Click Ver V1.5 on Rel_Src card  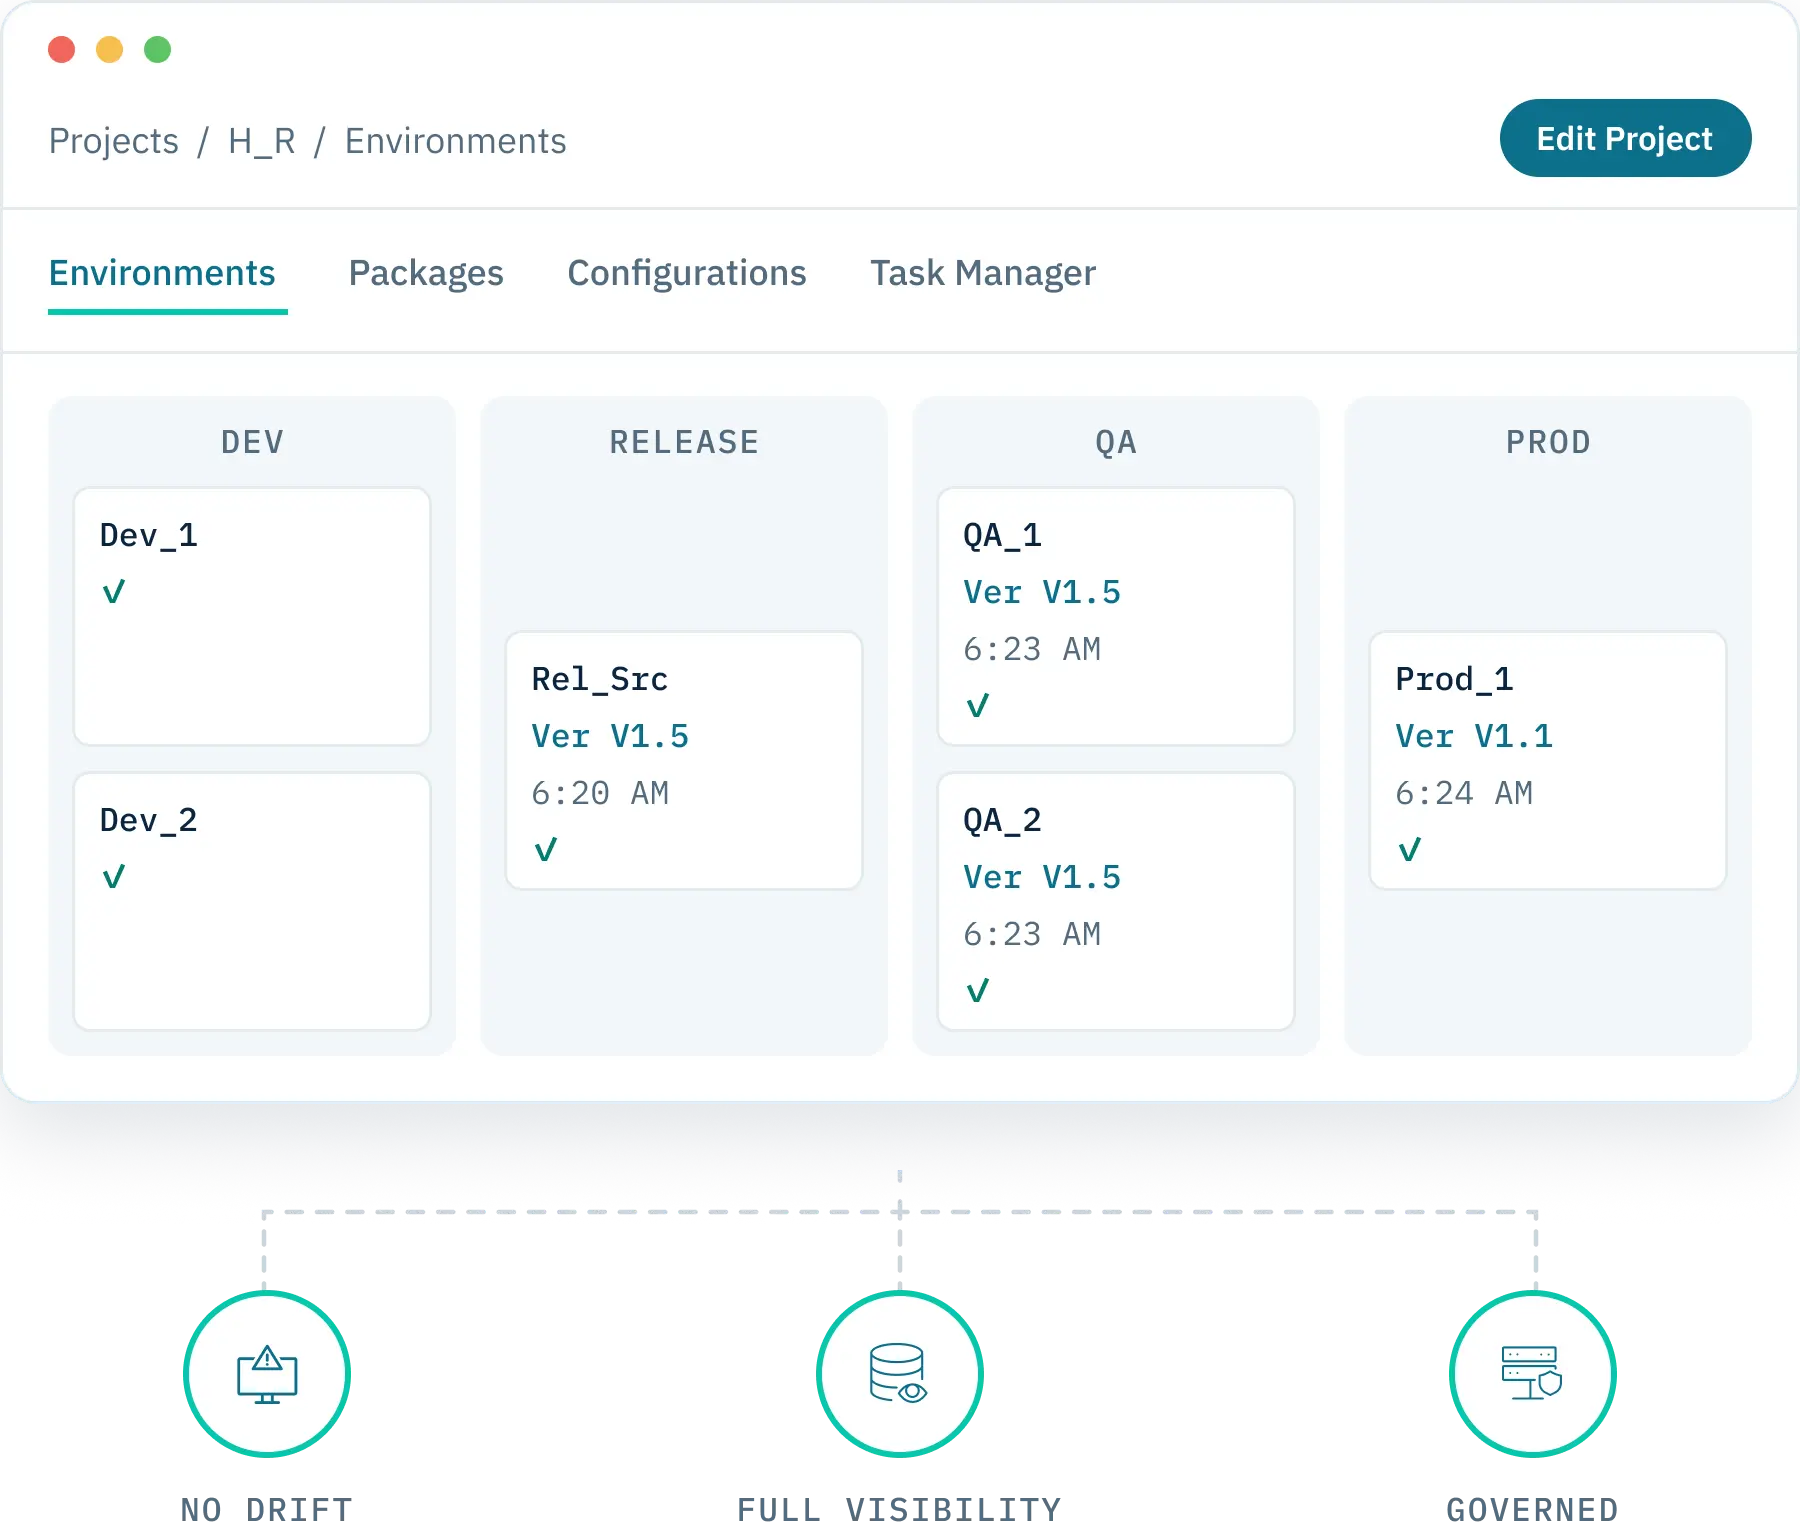pyautogui.click(x=610, y=736)
